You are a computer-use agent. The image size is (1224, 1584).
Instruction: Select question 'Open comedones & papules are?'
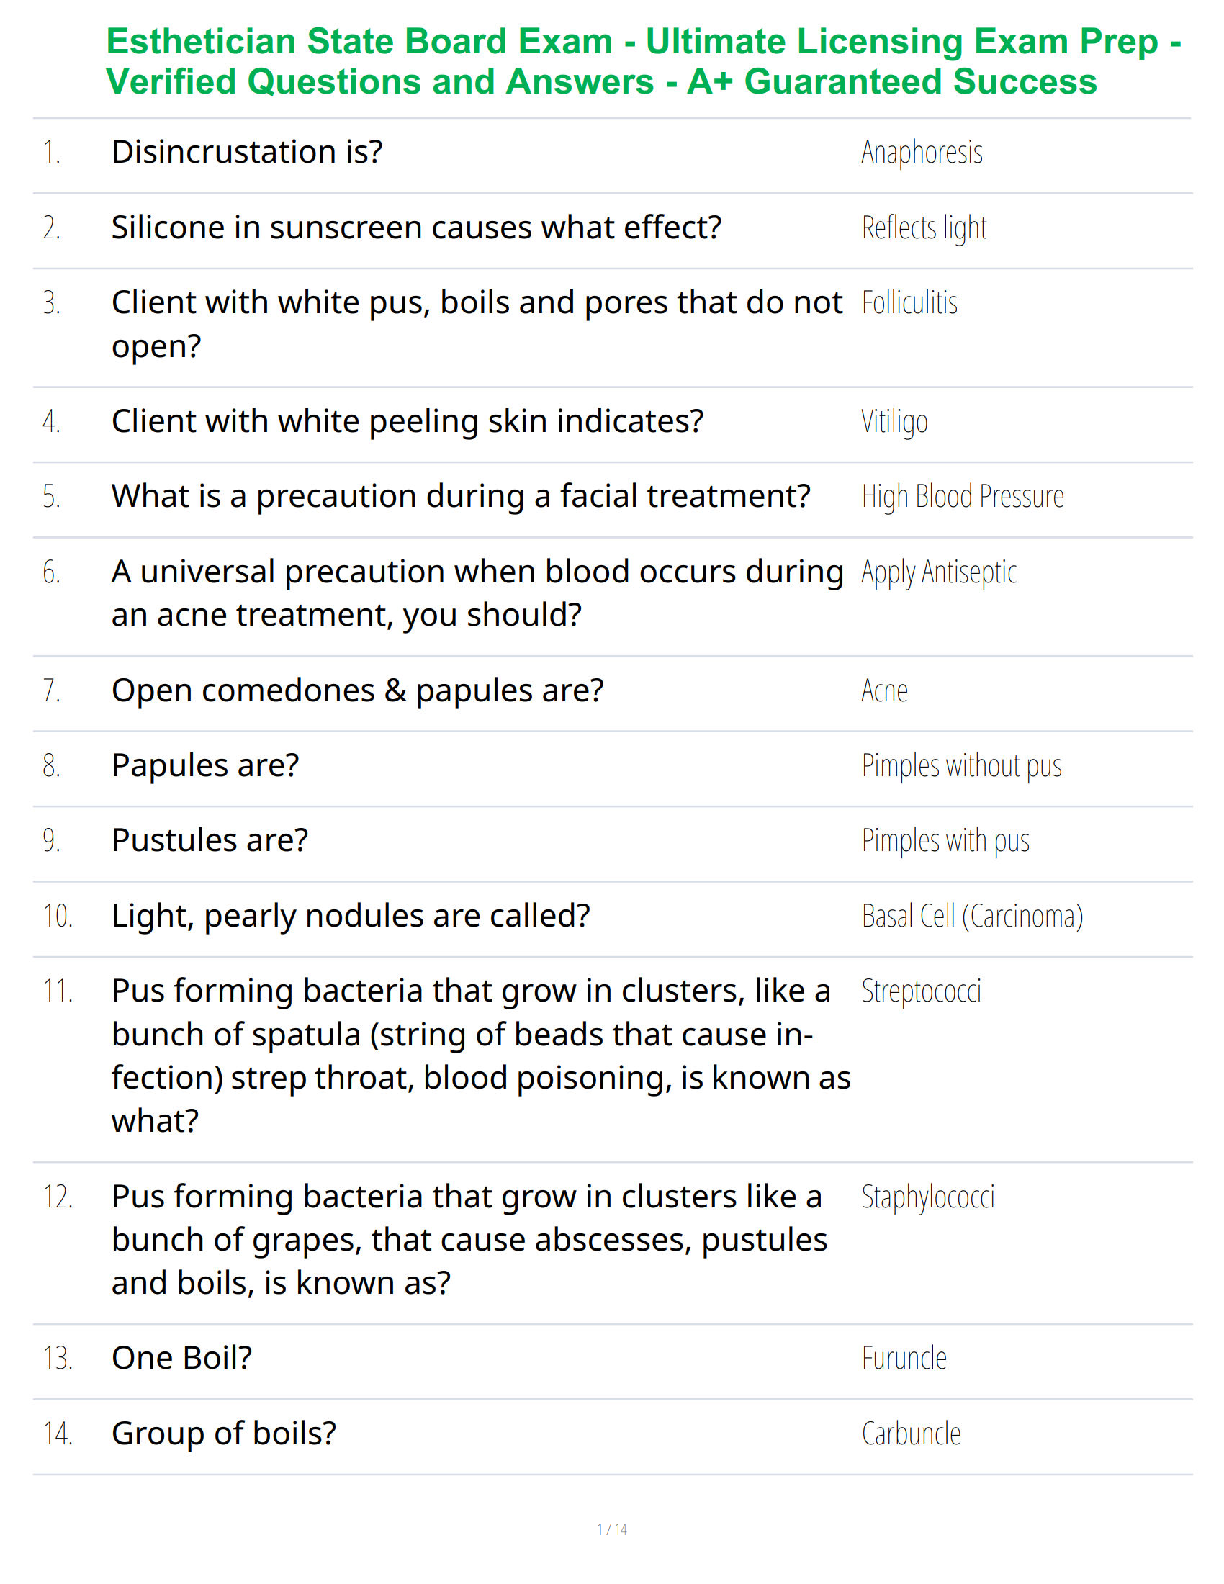pos(358,691)
